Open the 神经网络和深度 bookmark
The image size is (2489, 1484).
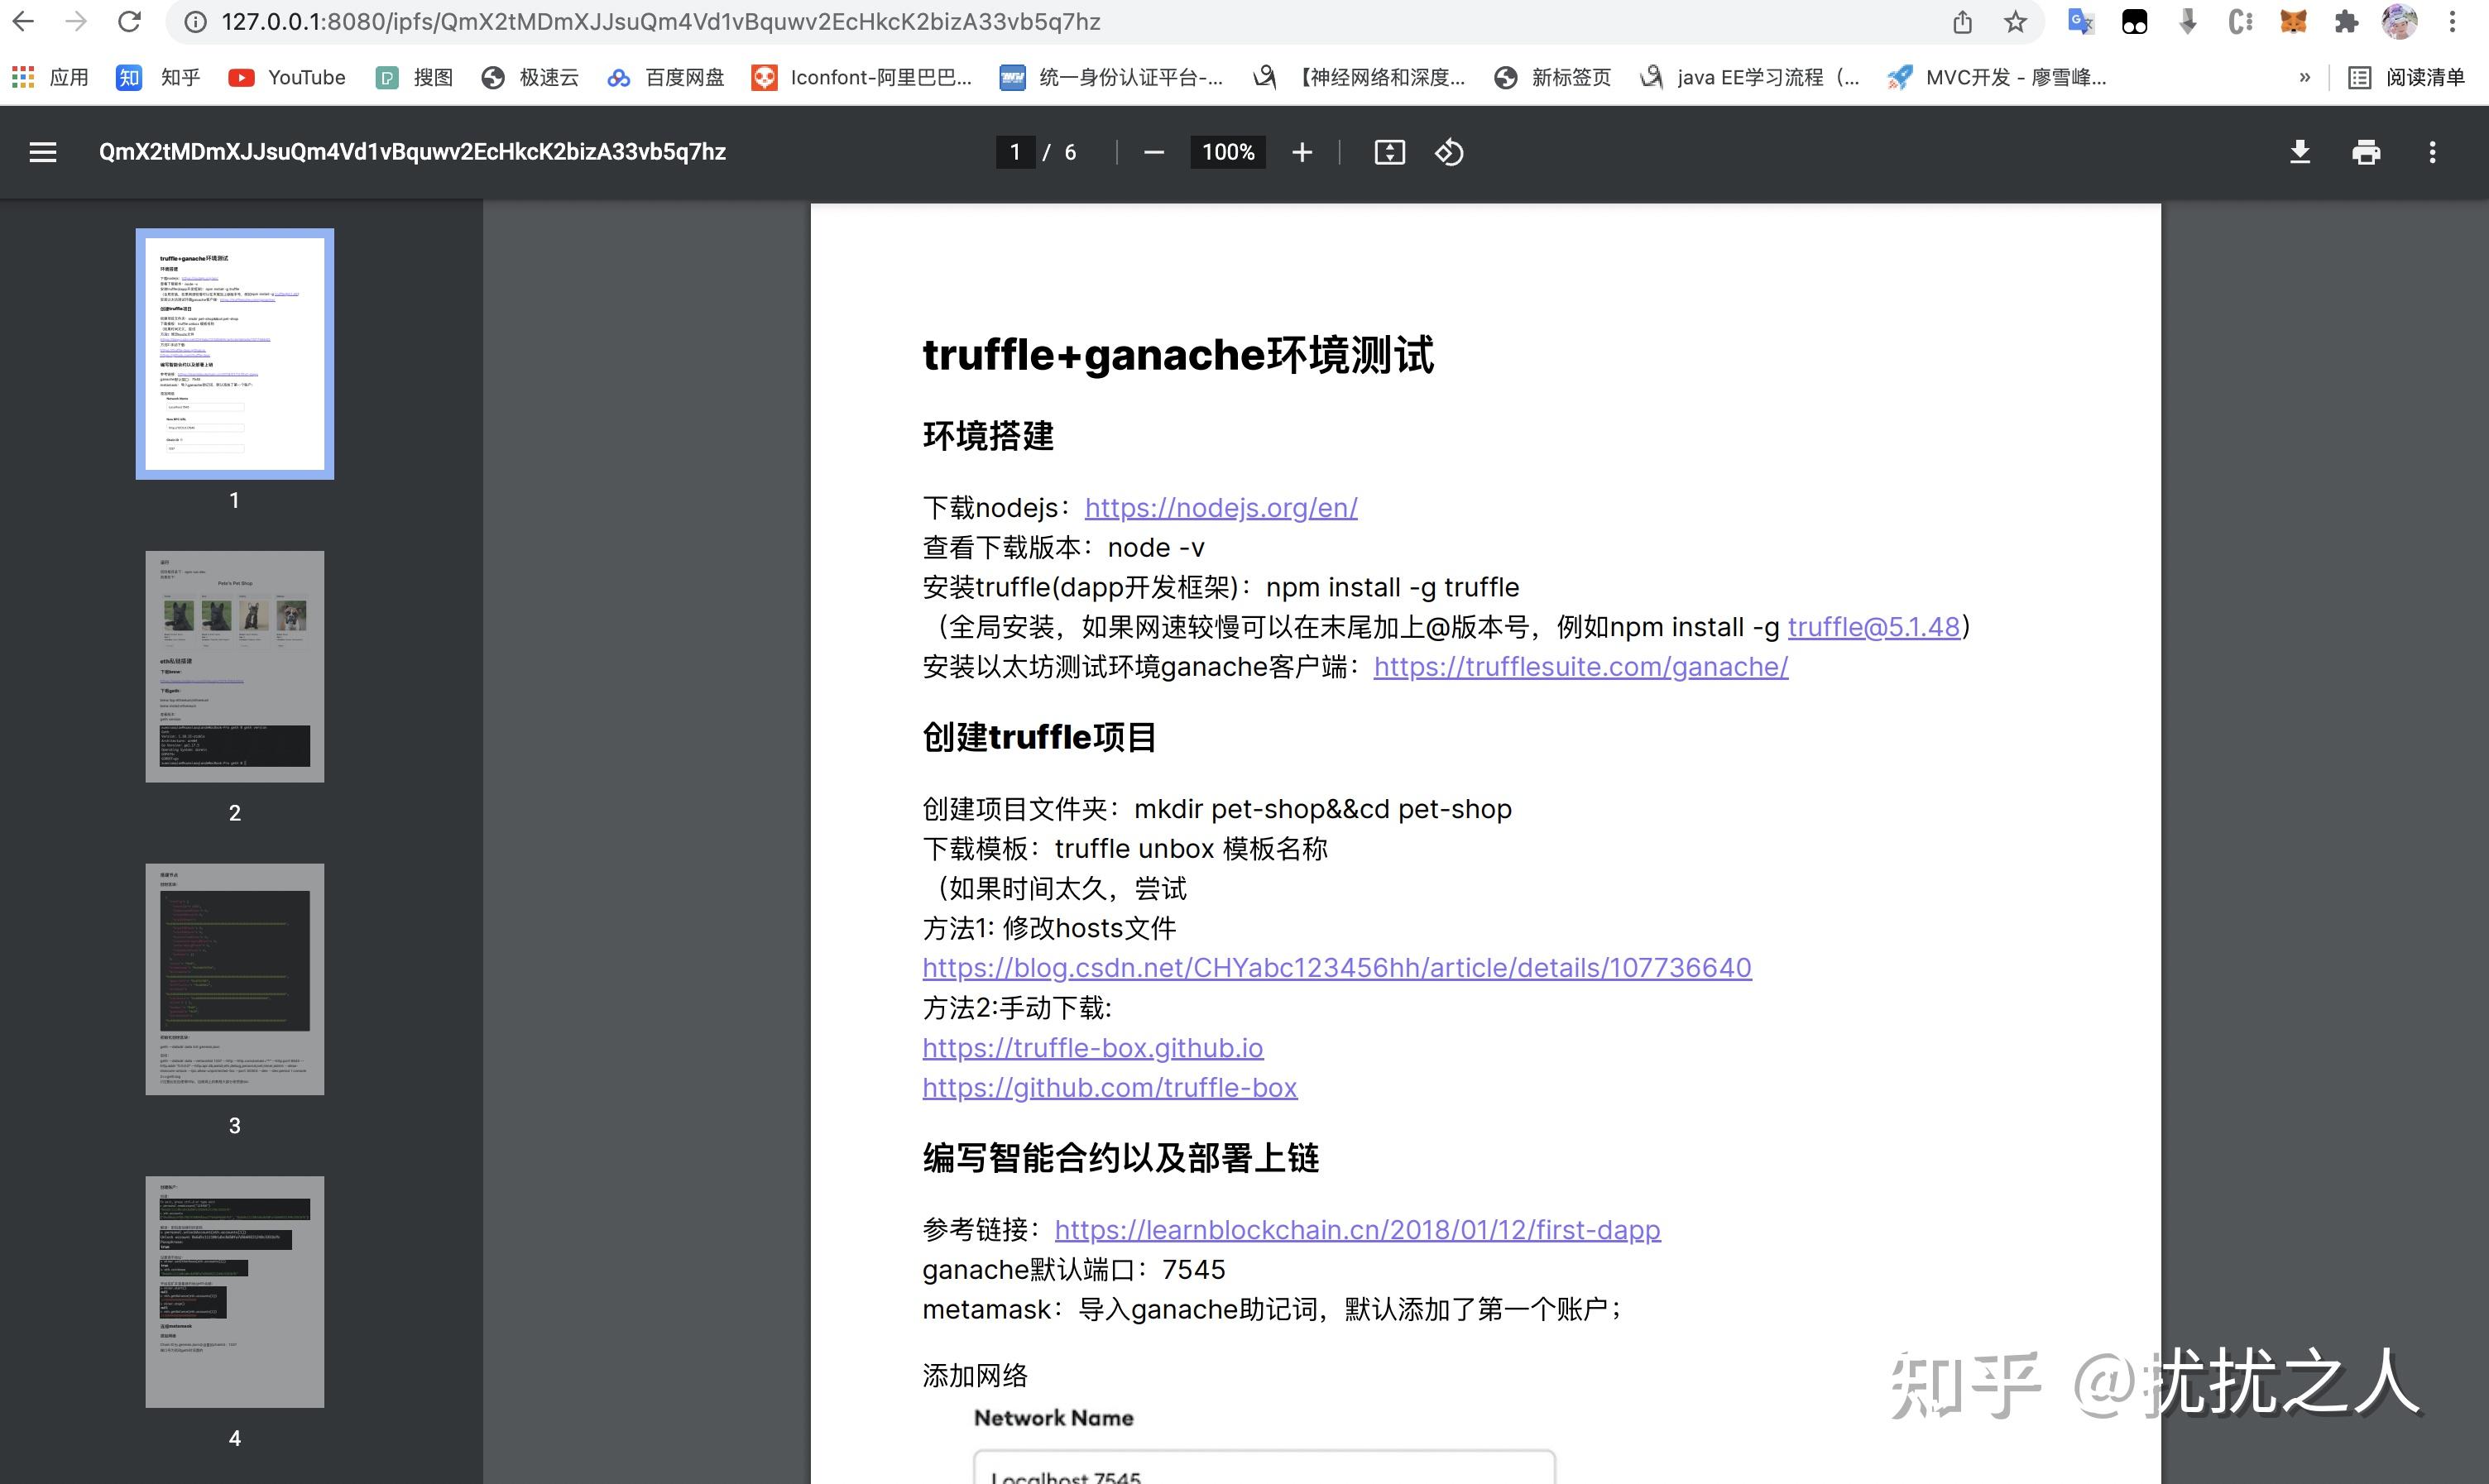point(1359,77)
